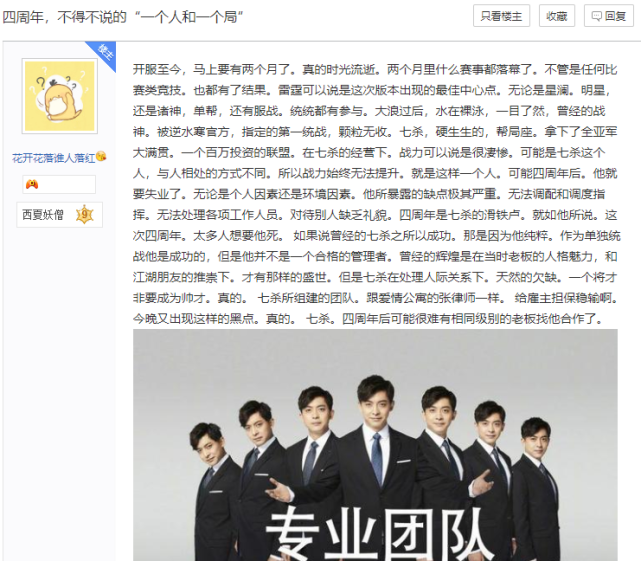Viewport: 641px width, 561px height.
Task: Open the 专业团队 image in the post
Action: point(375,445)
